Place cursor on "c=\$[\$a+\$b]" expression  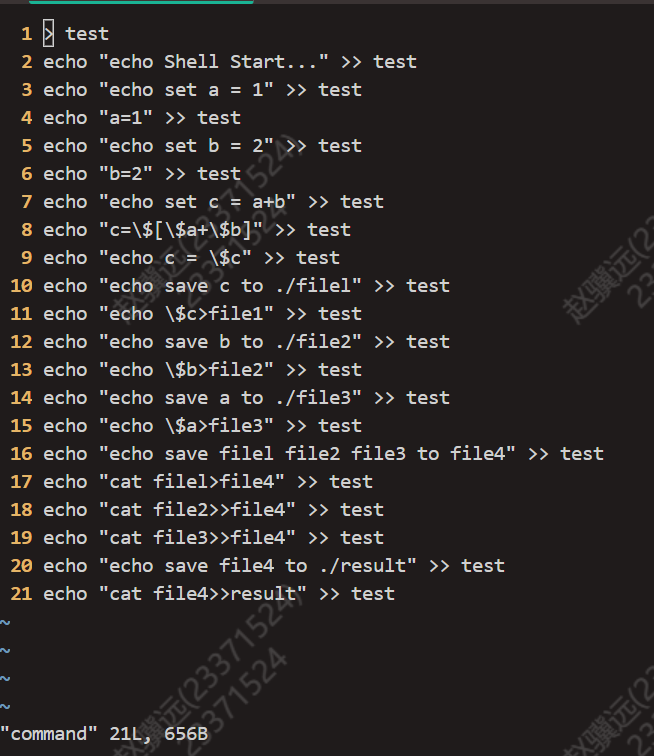[x=181, y=230]
